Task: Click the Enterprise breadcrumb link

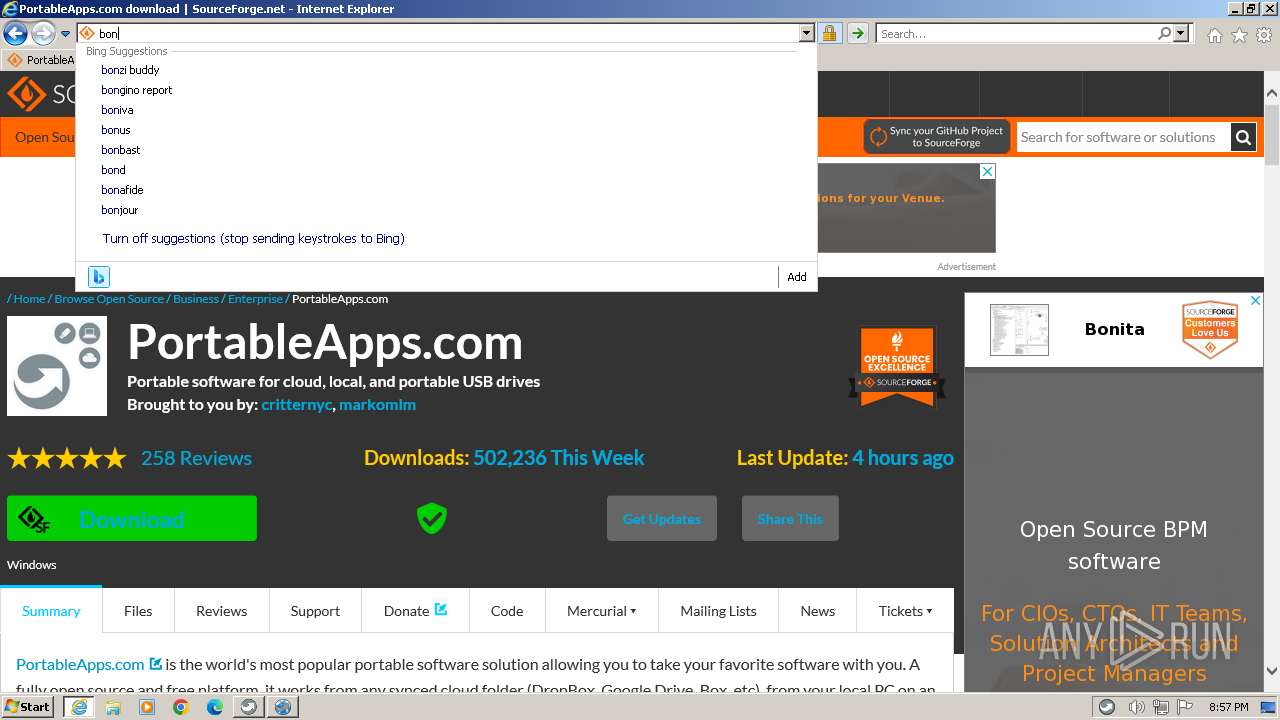Action: [x=255, y=299]
